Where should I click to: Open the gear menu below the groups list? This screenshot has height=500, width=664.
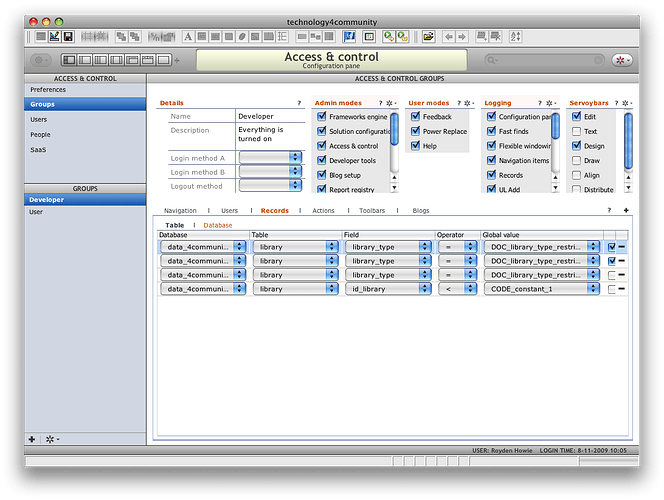click(51, 439)
